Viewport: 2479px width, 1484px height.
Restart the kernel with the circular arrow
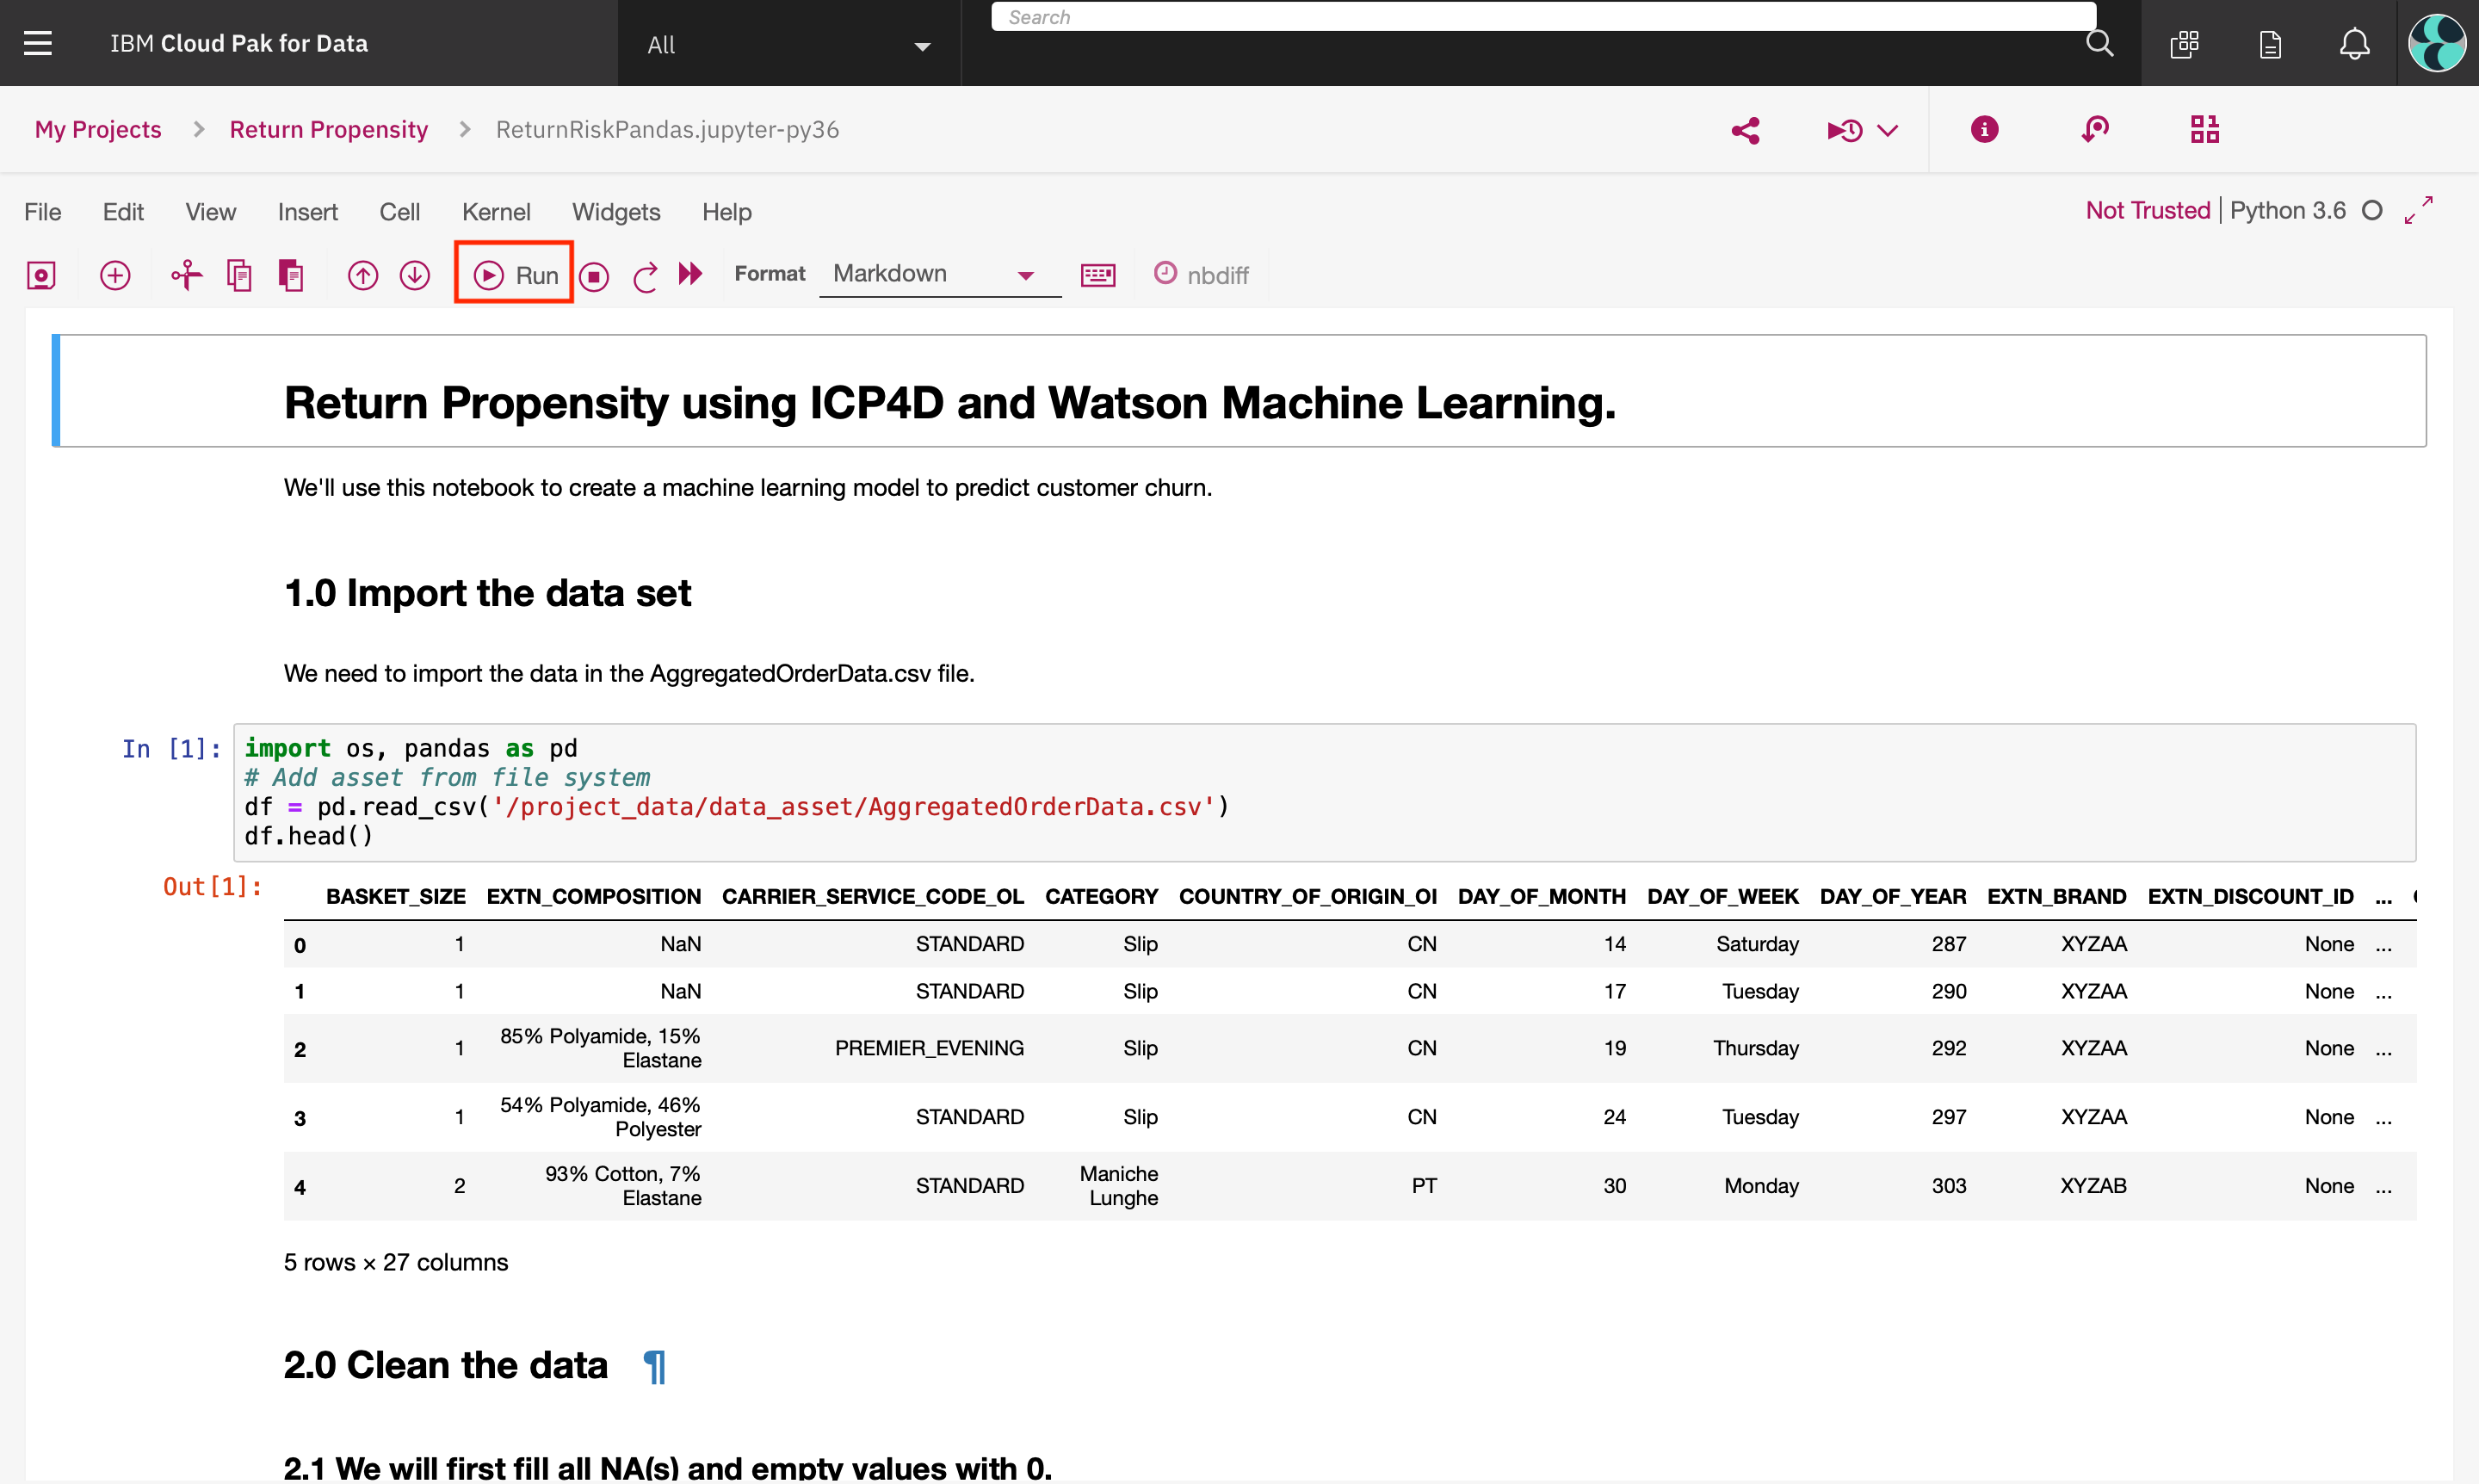tap(645, 276)
